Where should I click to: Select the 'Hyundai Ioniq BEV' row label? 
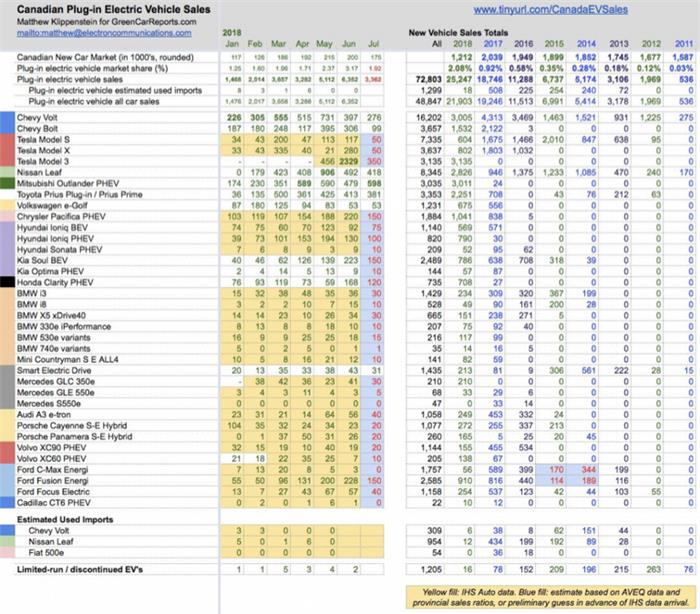(x=52, y=227)
